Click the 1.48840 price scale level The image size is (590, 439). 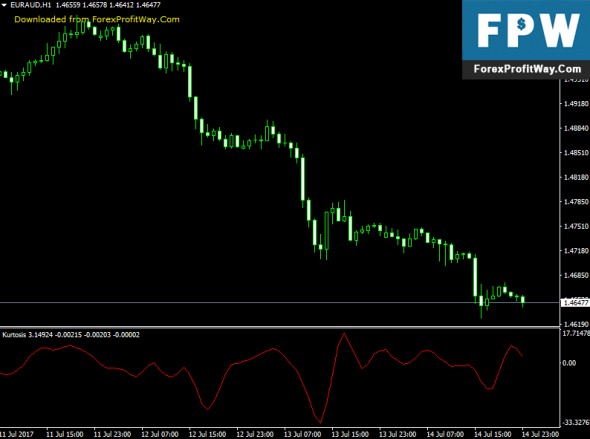coord(576,128)
